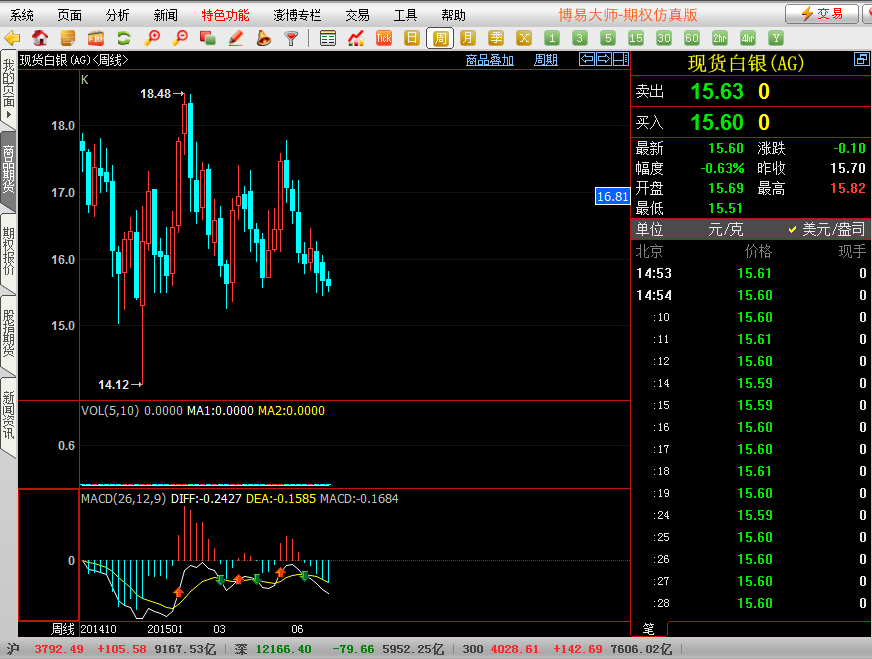The height and width of the screenshot is (659, 872).
Task: Click the red pencil drawing tool
Action: (236, 38)
